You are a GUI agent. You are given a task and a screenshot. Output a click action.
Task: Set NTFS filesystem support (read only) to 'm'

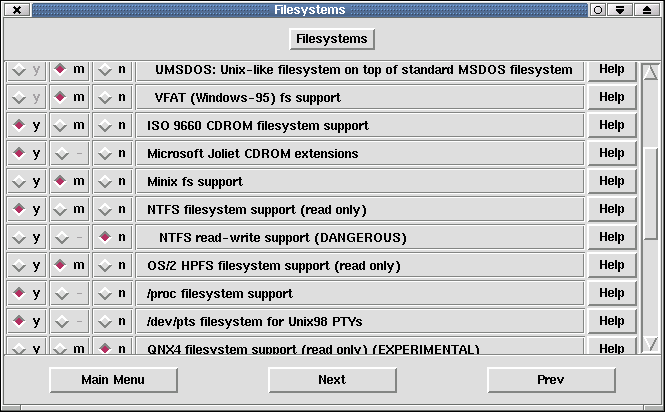68,210
